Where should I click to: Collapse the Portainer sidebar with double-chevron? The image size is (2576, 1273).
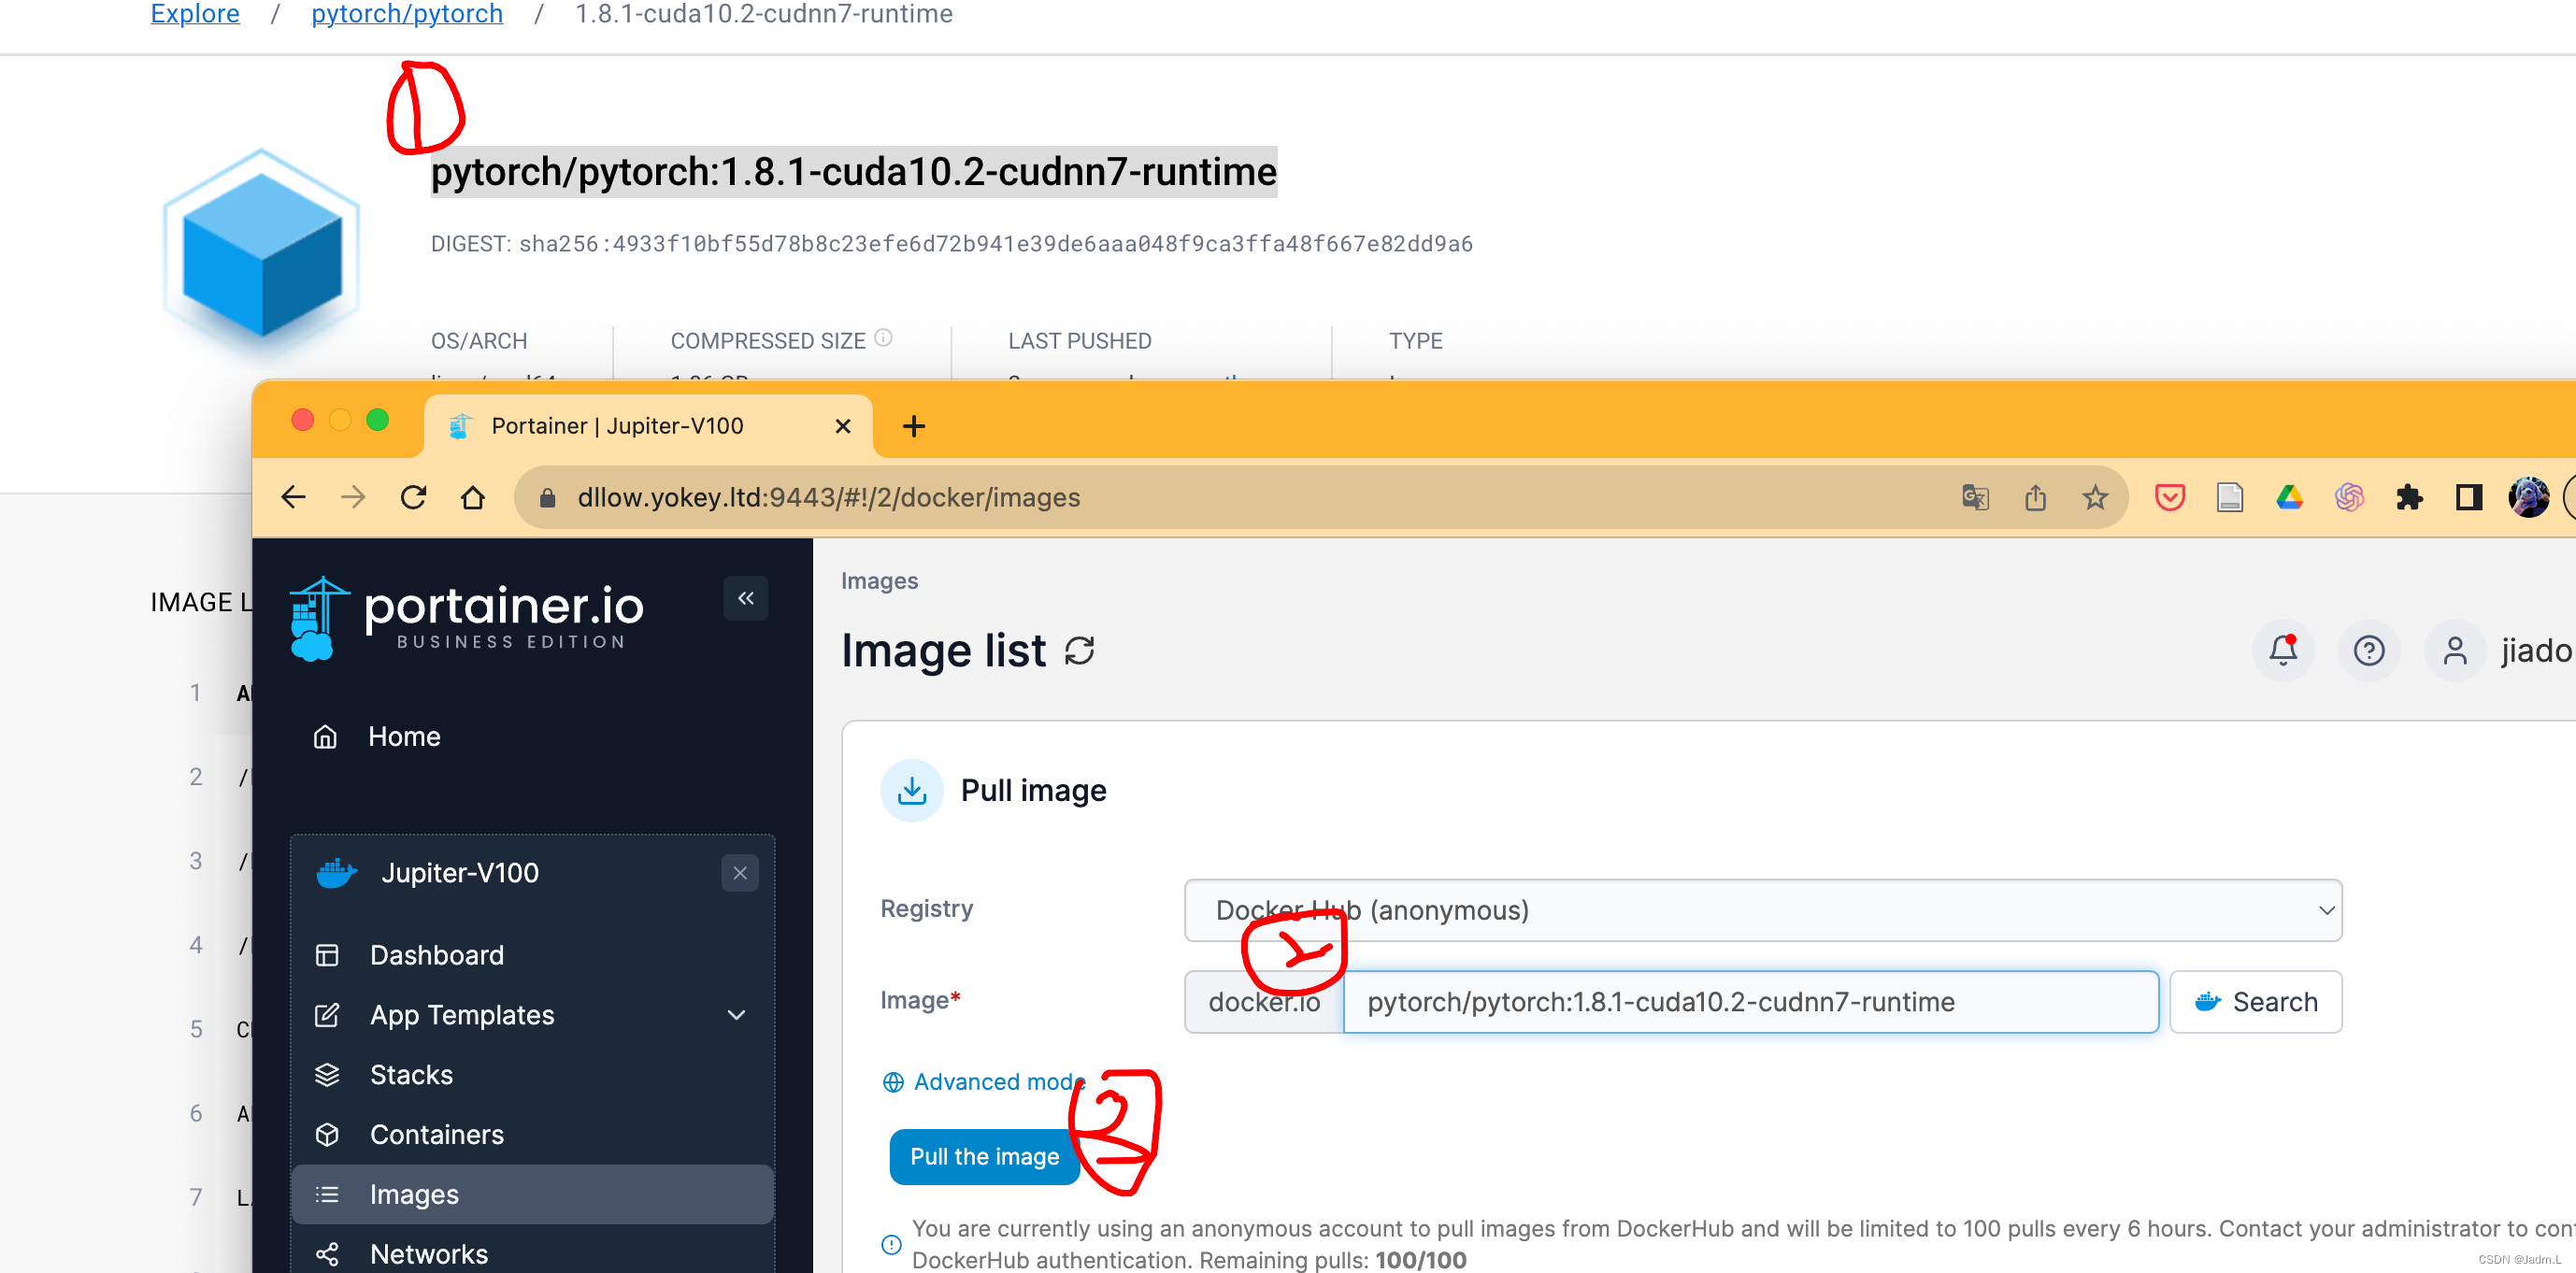(x=745, y=598)
